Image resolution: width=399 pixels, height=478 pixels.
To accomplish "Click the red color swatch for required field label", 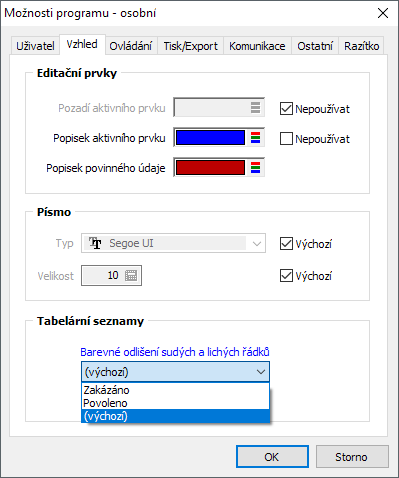I will pyautogui.click(x=210, y=167).
